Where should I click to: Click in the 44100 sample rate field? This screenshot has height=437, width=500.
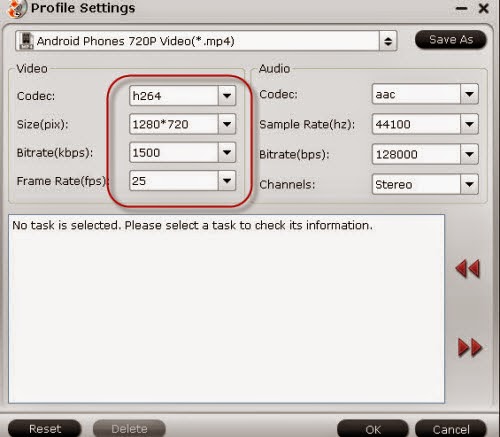(416, 124)
